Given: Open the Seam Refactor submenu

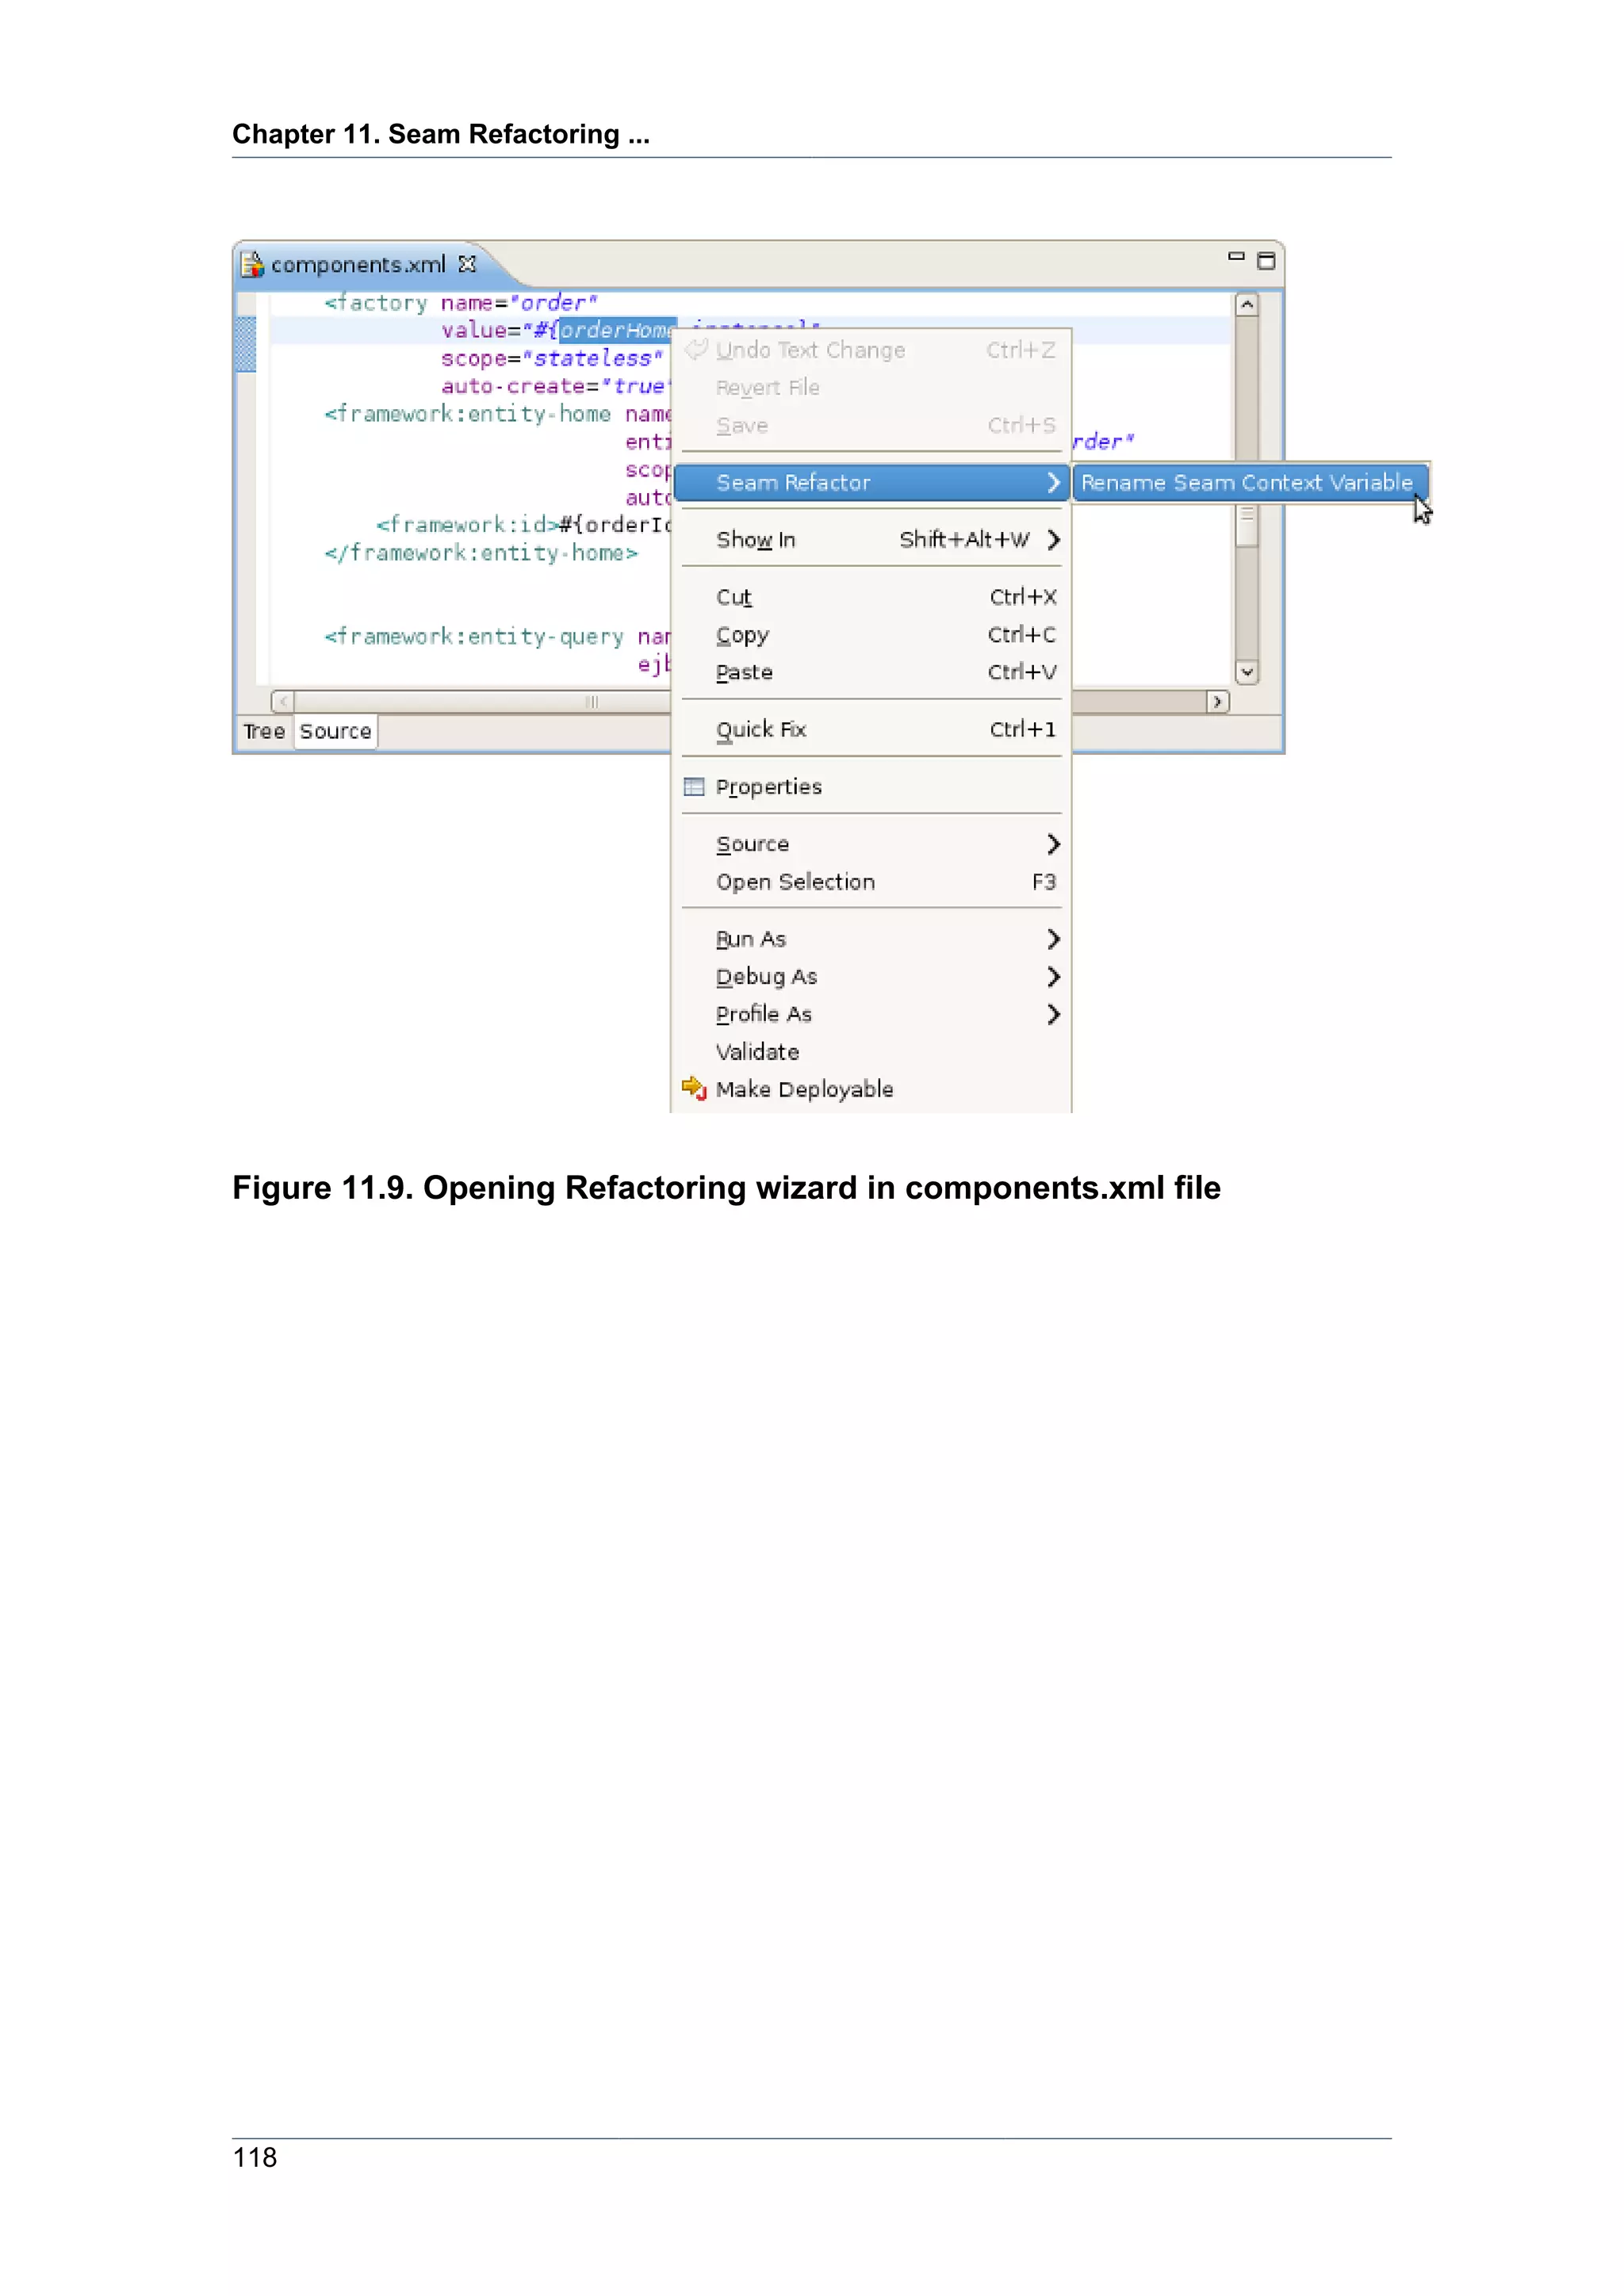Looking at the screenshot, I should pyautogui.click(x=871, y=483).
